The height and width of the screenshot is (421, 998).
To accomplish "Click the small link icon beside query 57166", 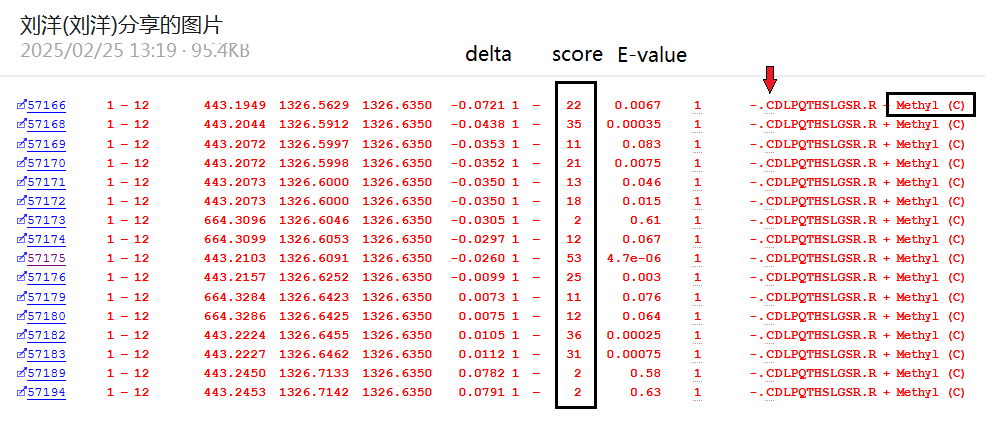I will [x=21, y=106].
